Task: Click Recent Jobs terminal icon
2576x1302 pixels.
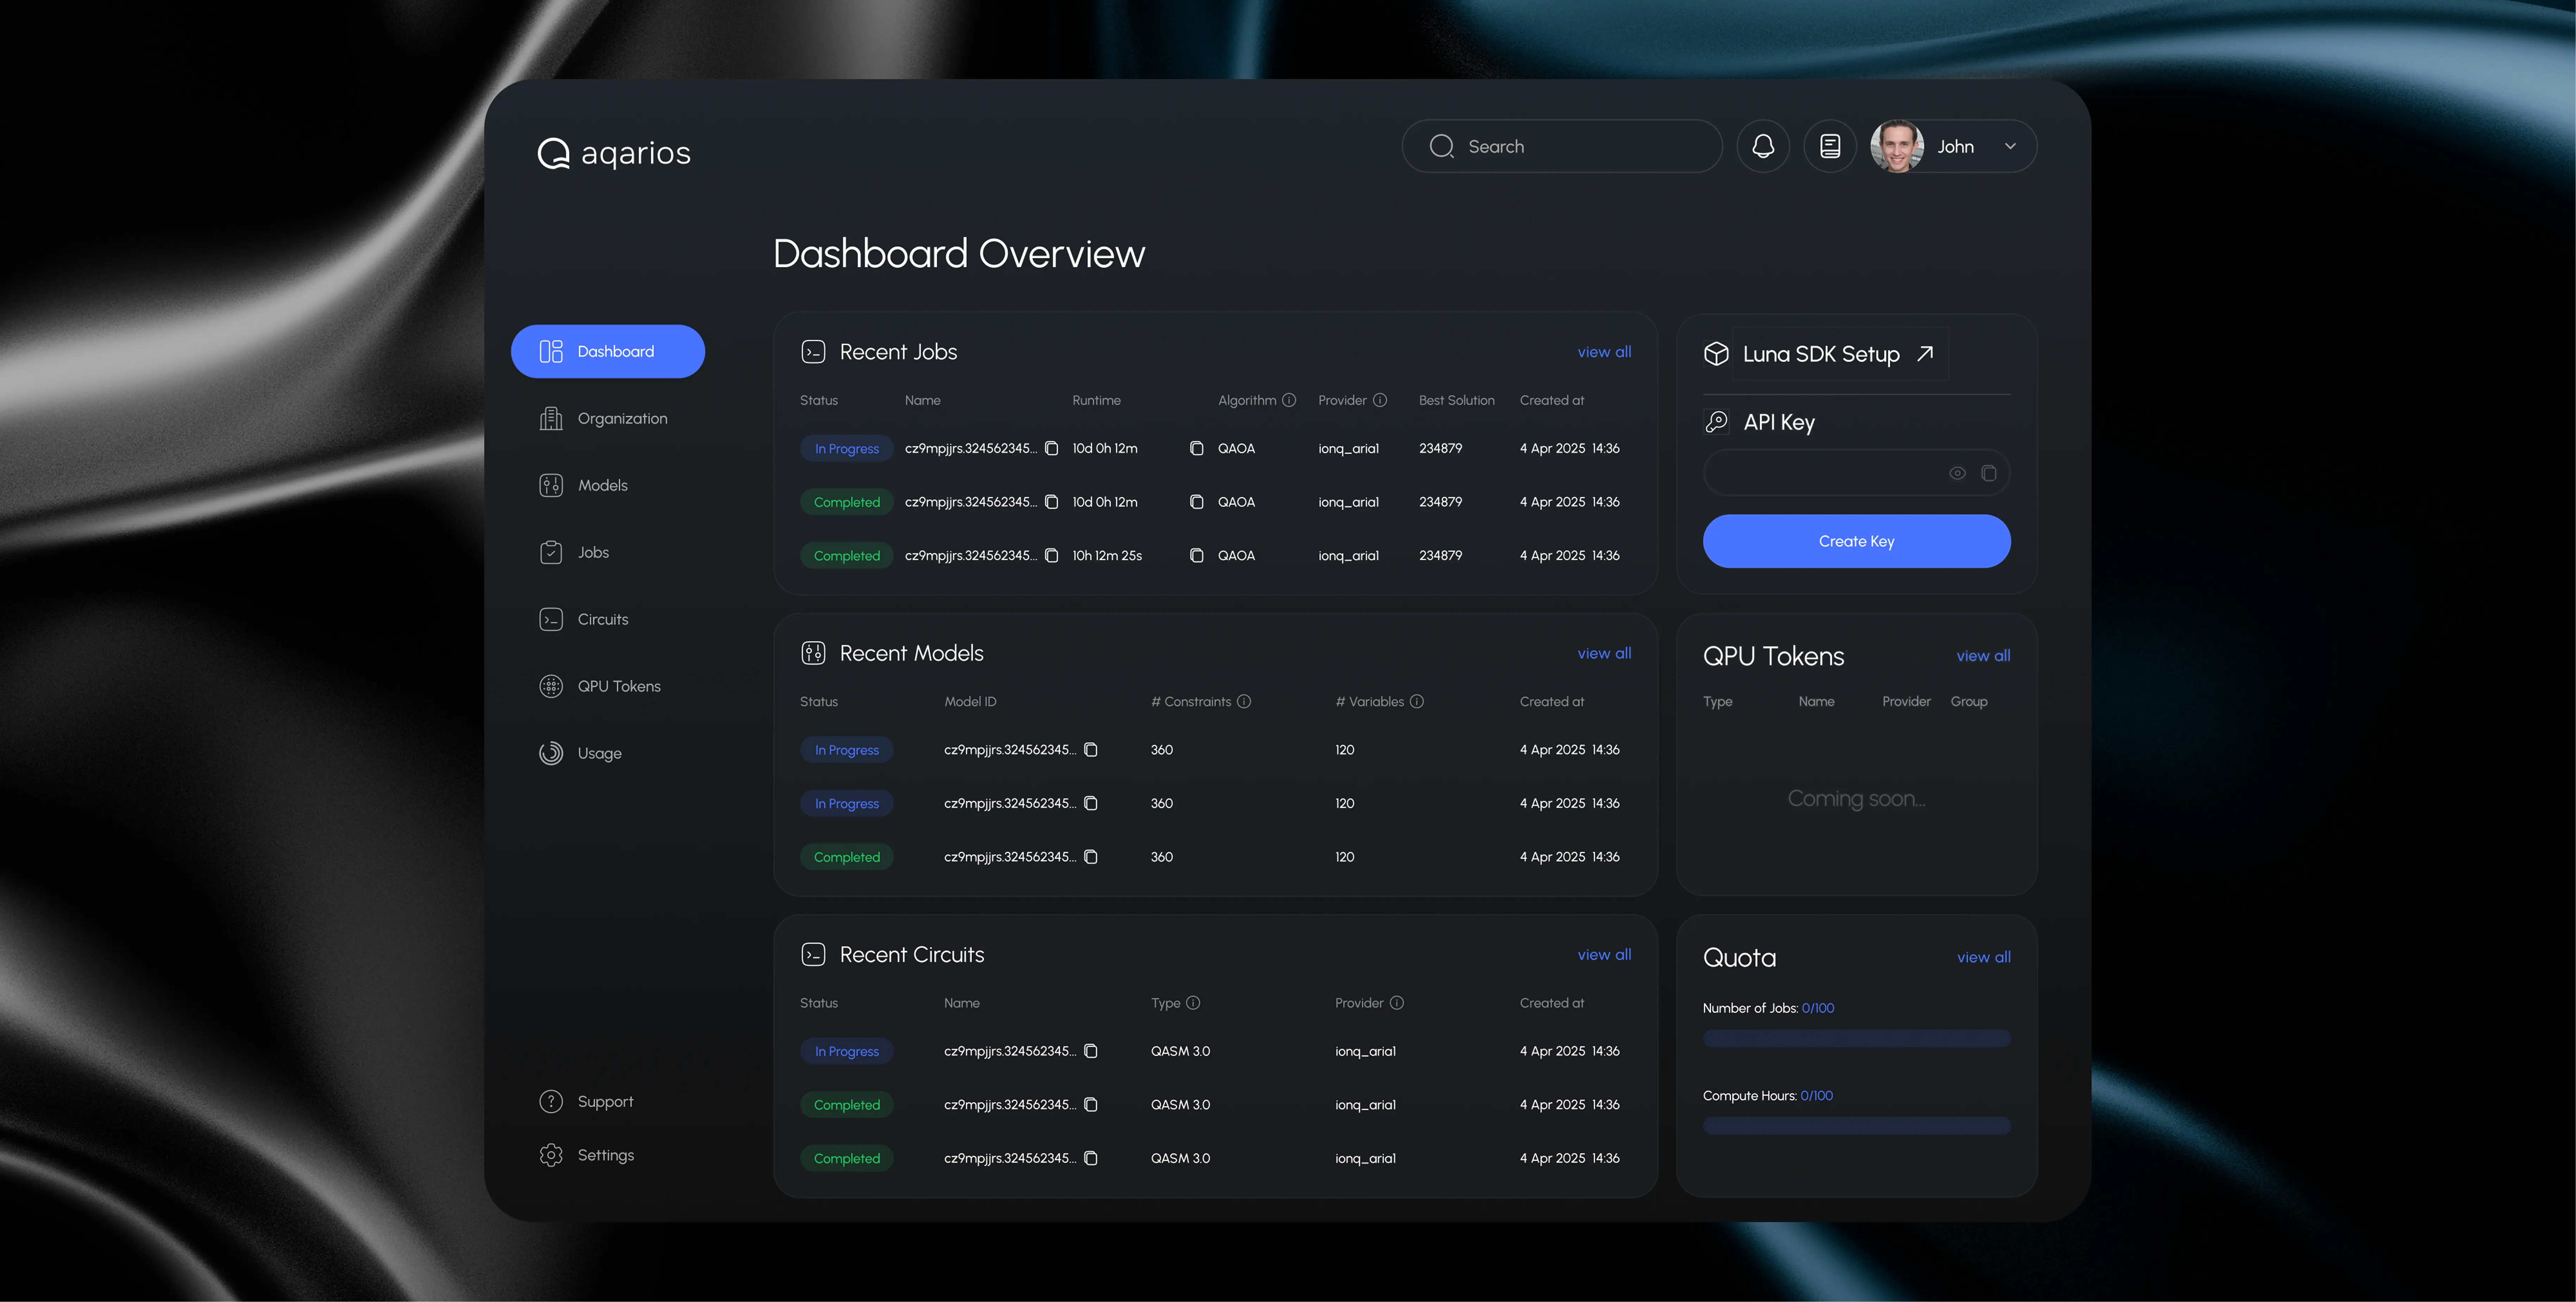Action: (x=813, y=352)
